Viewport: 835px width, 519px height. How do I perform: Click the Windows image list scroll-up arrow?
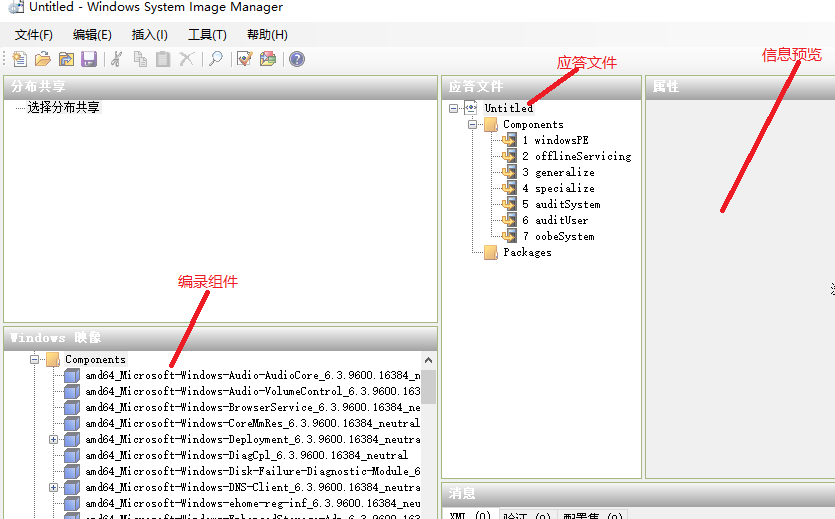coord(429,360)
